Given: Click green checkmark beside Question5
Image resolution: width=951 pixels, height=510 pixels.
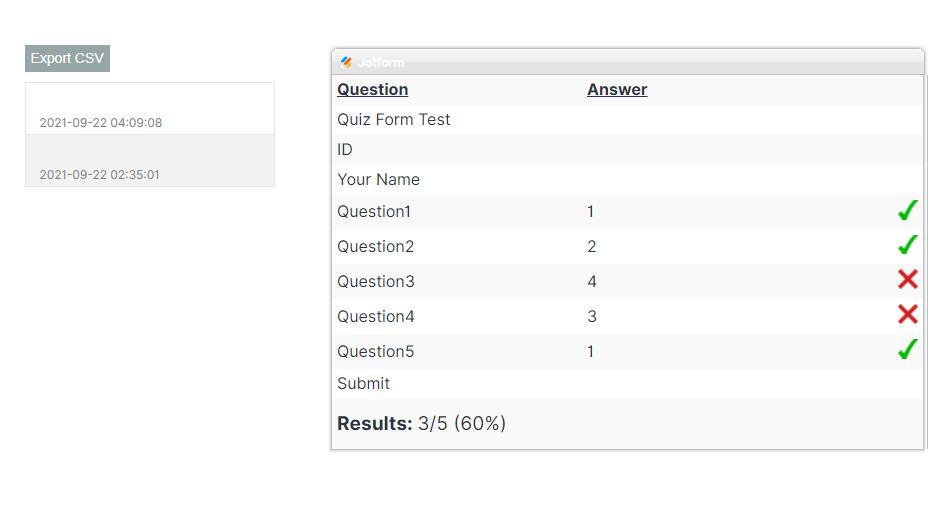Looking at the screenshot, I should tap(907, 351).
